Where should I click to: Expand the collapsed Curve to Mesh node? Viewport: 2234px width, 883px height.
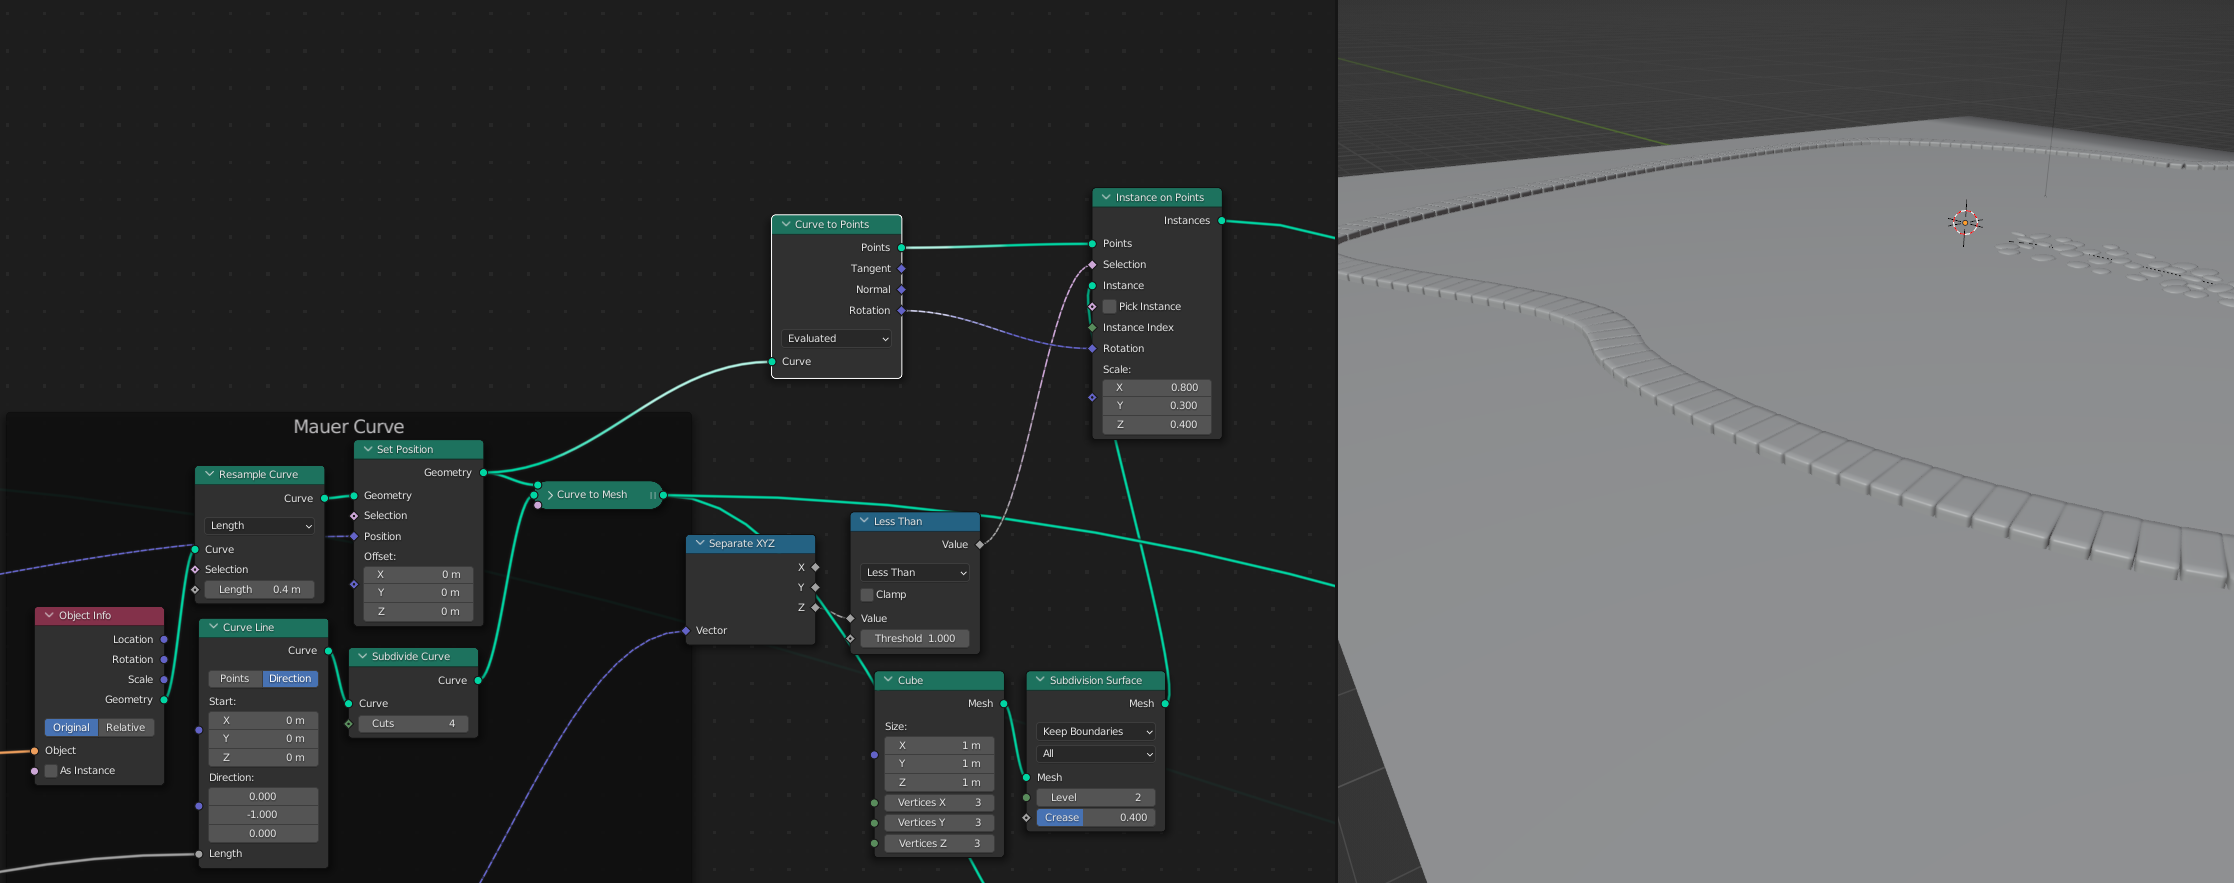[550, 495]
